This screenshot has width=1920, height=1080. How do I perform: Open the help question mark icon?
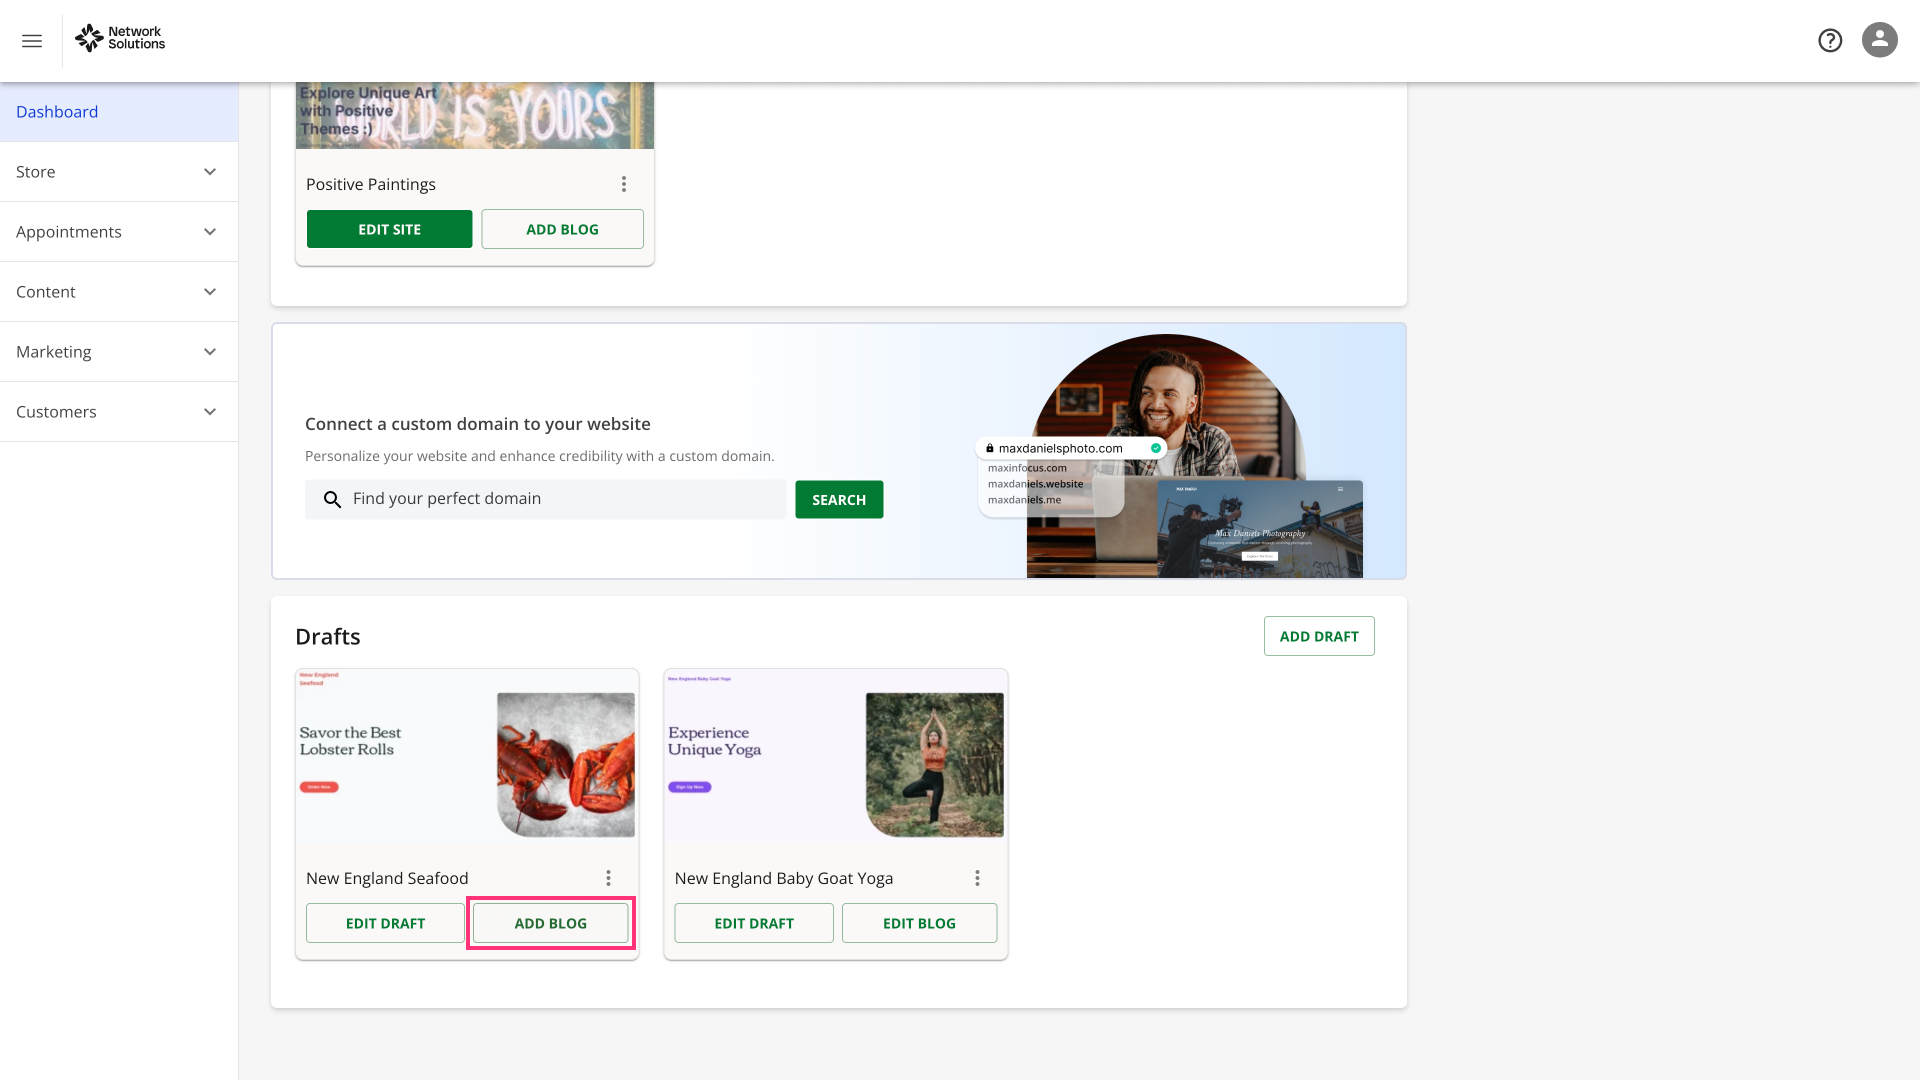point(1830,40)
